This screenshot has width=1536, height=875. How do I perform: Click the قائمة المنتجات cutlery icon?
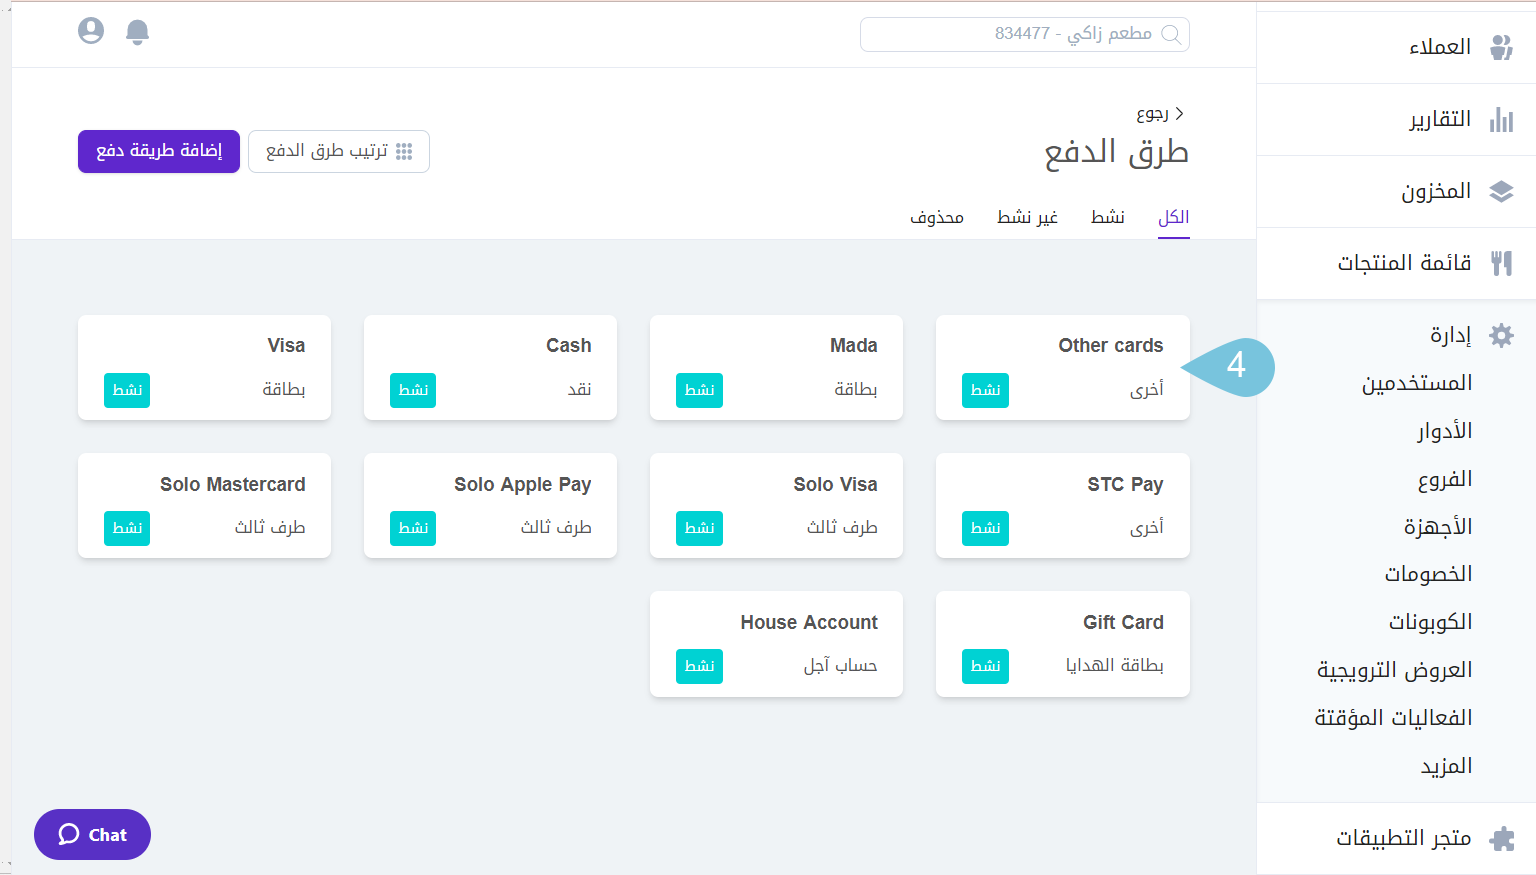[1501, 263]
